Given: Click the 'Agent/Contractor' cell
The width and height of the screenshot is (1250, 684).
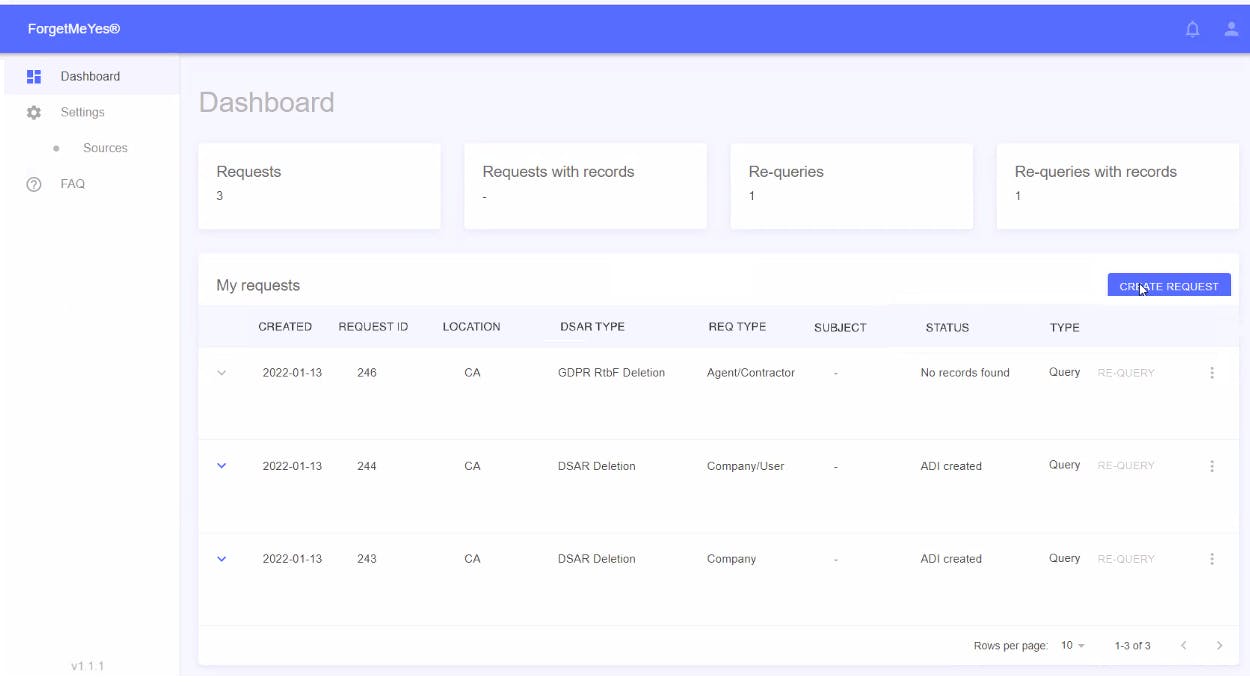Looking at the screenshot, I should [x=751, y=373].
